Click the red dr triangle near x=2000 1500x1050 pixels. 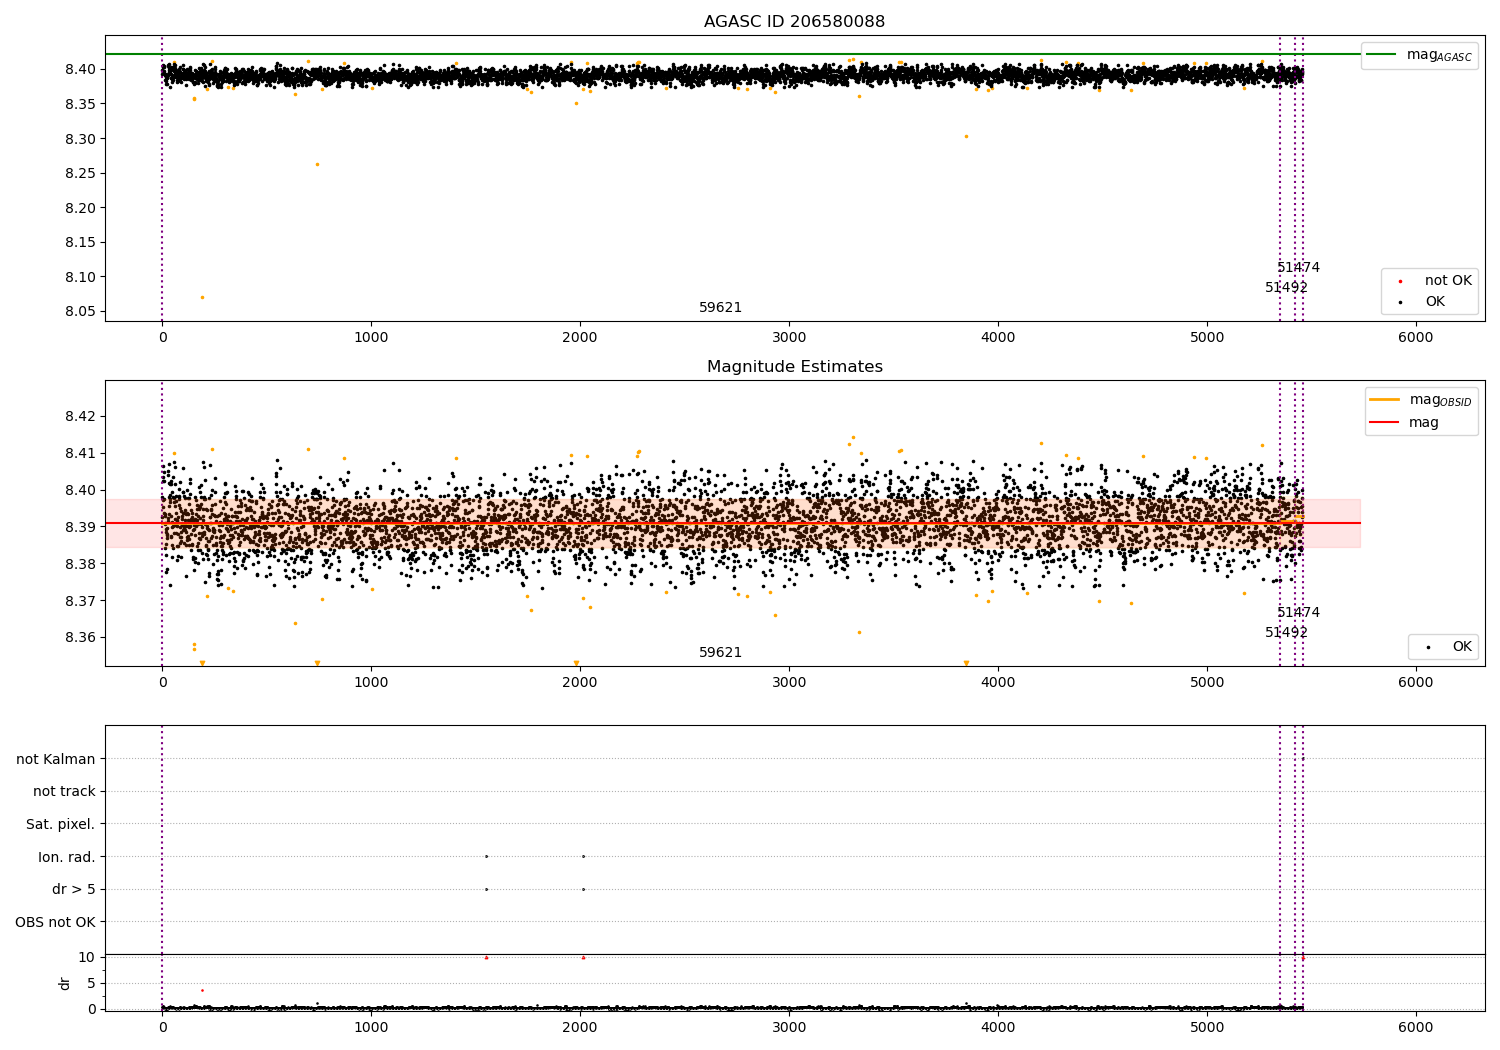584,957
